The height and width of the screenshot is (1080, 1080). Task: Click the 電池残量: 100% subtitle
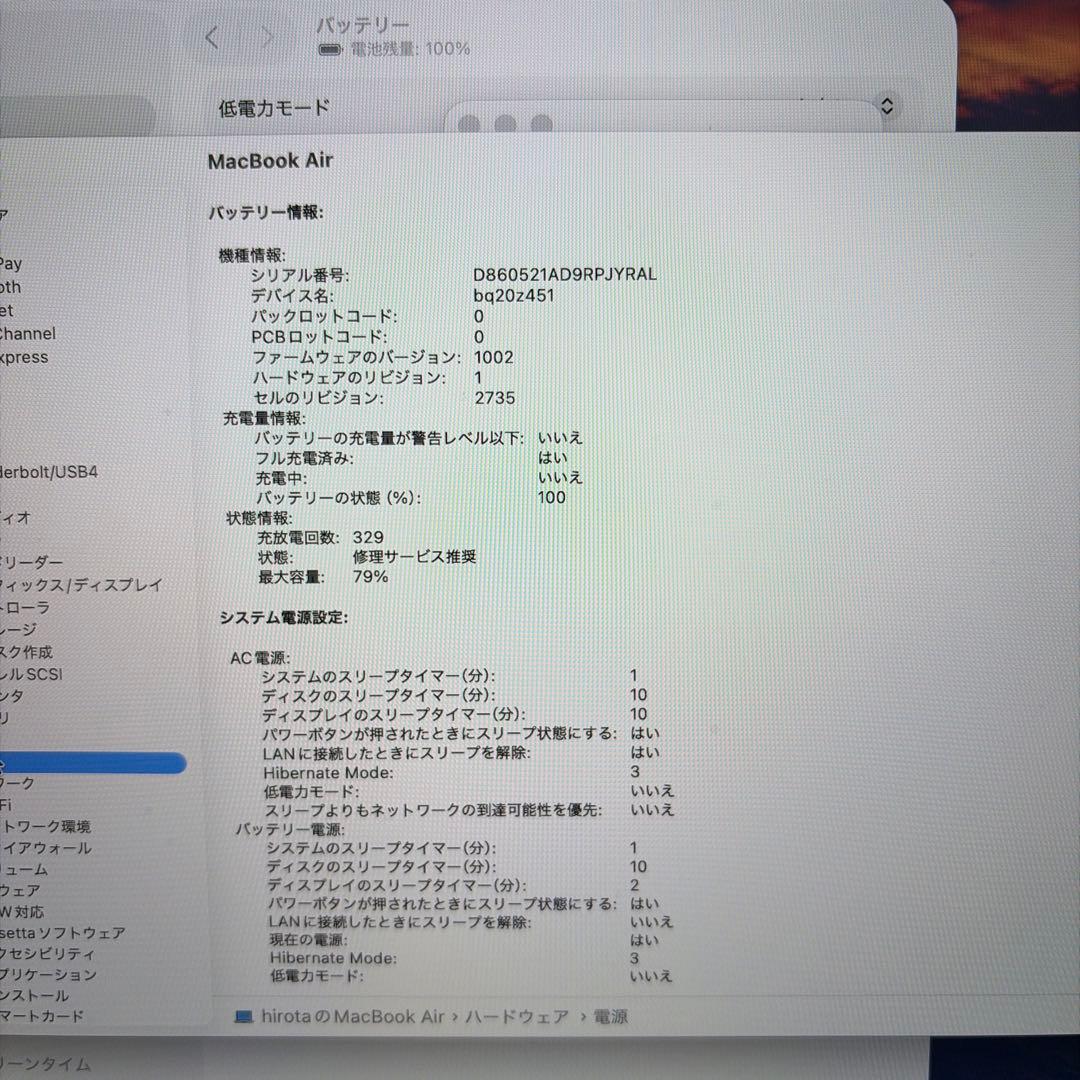tap(411, 49)
